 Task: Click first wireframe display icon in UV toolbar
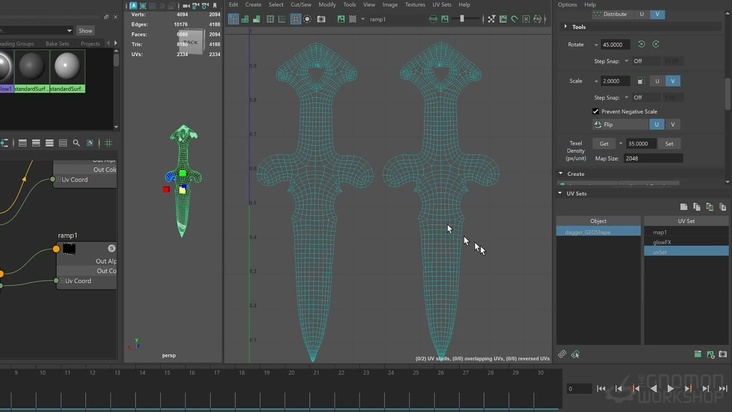(232, 19)
